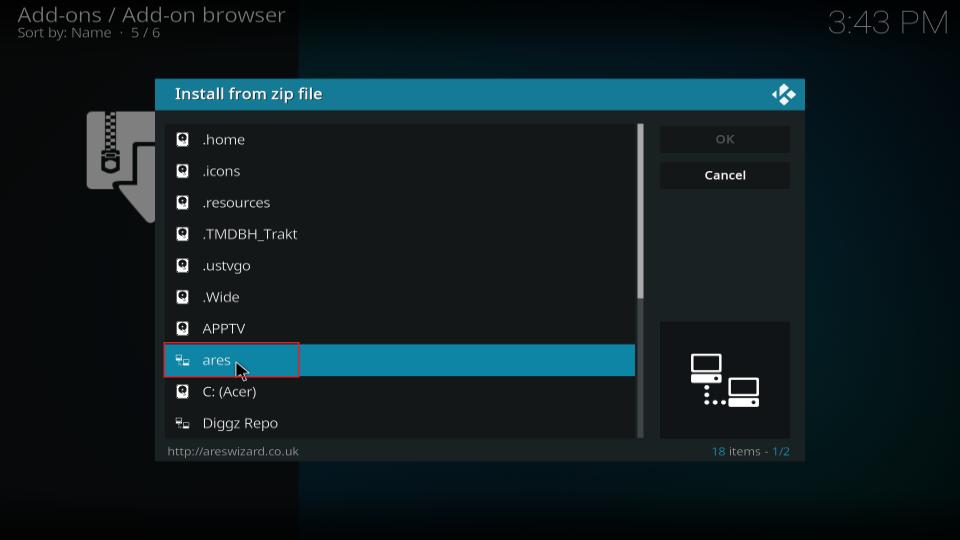Image resolution: width=960 pixels, height=540 pixels.
Task: Click the network icon beside Diggz Repo
Action: click(x=182, y=423)
